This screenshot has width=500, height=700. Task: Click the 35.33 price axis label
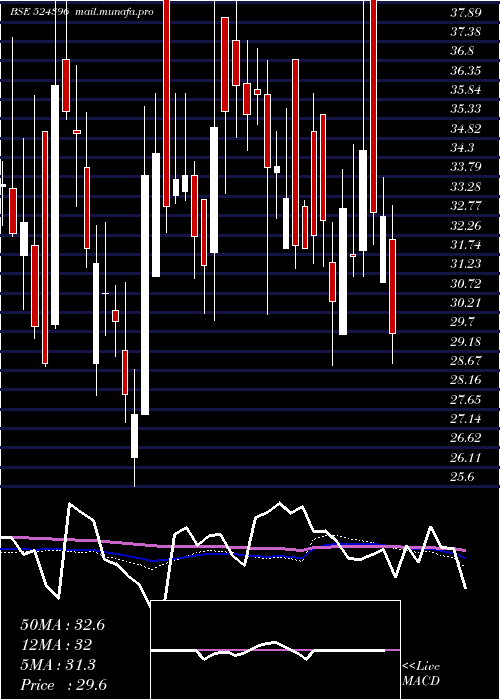click(x=466, y=109)
